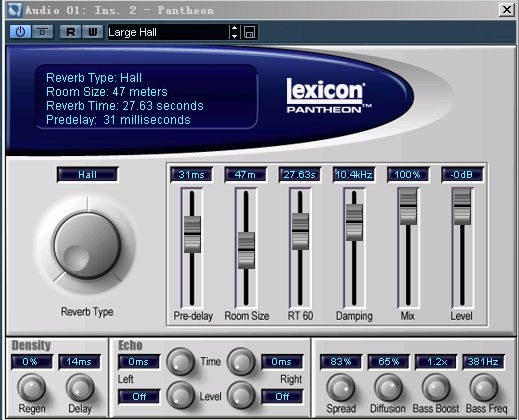The width and height of the screenshot is (519, 420).
Task: Enable Write automation W button
Action: 92,32
